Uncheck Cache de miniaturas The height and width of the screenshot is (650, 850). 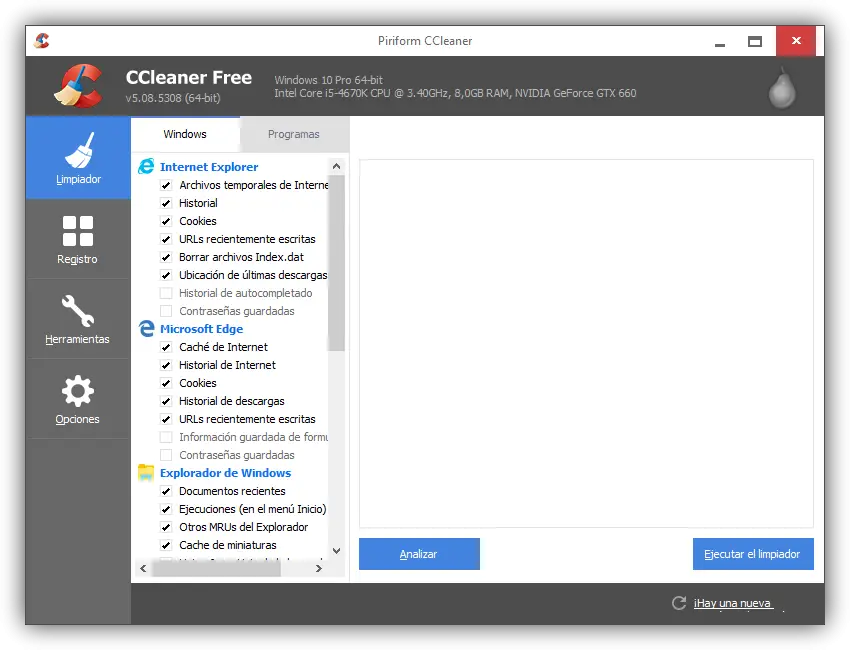(166, 545)
